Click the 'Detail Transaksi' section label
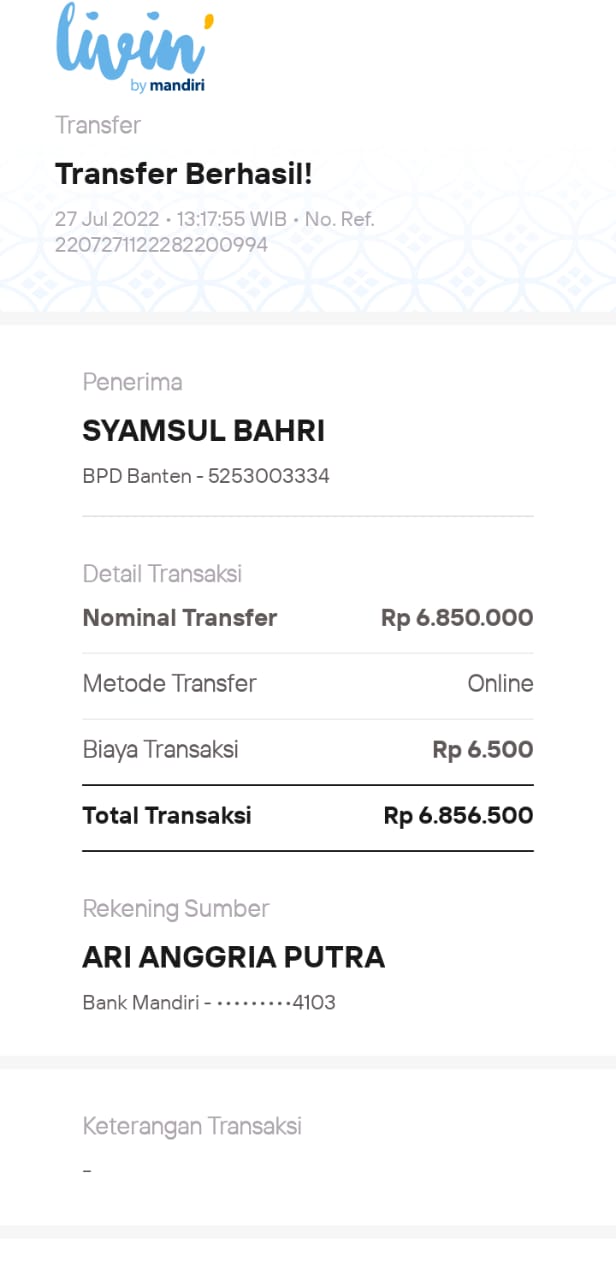Viewport: 616px width, 1280px height. (162, 574)
